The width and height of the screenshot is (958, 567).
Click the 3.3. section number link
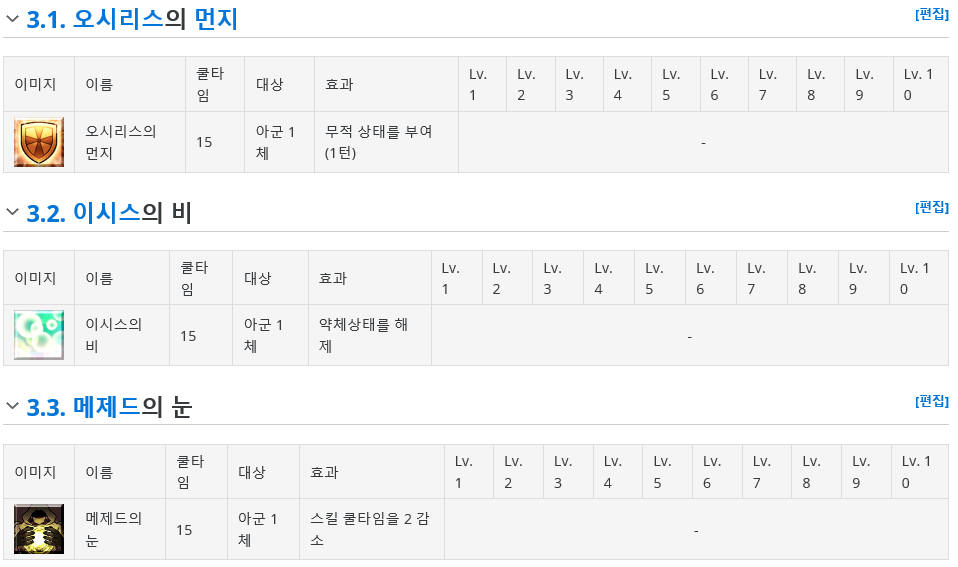pyautogui.click(x=46, y=406)
